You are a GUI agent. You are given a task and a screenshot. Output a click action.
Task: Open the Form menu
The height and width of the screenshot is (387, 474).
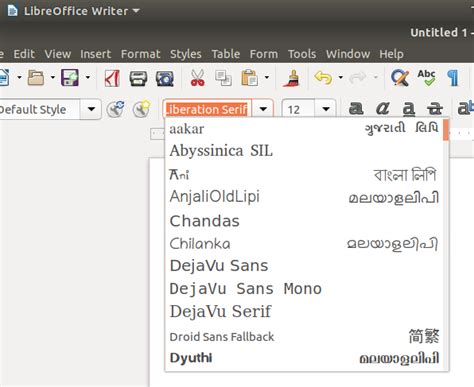pos(264,54)
